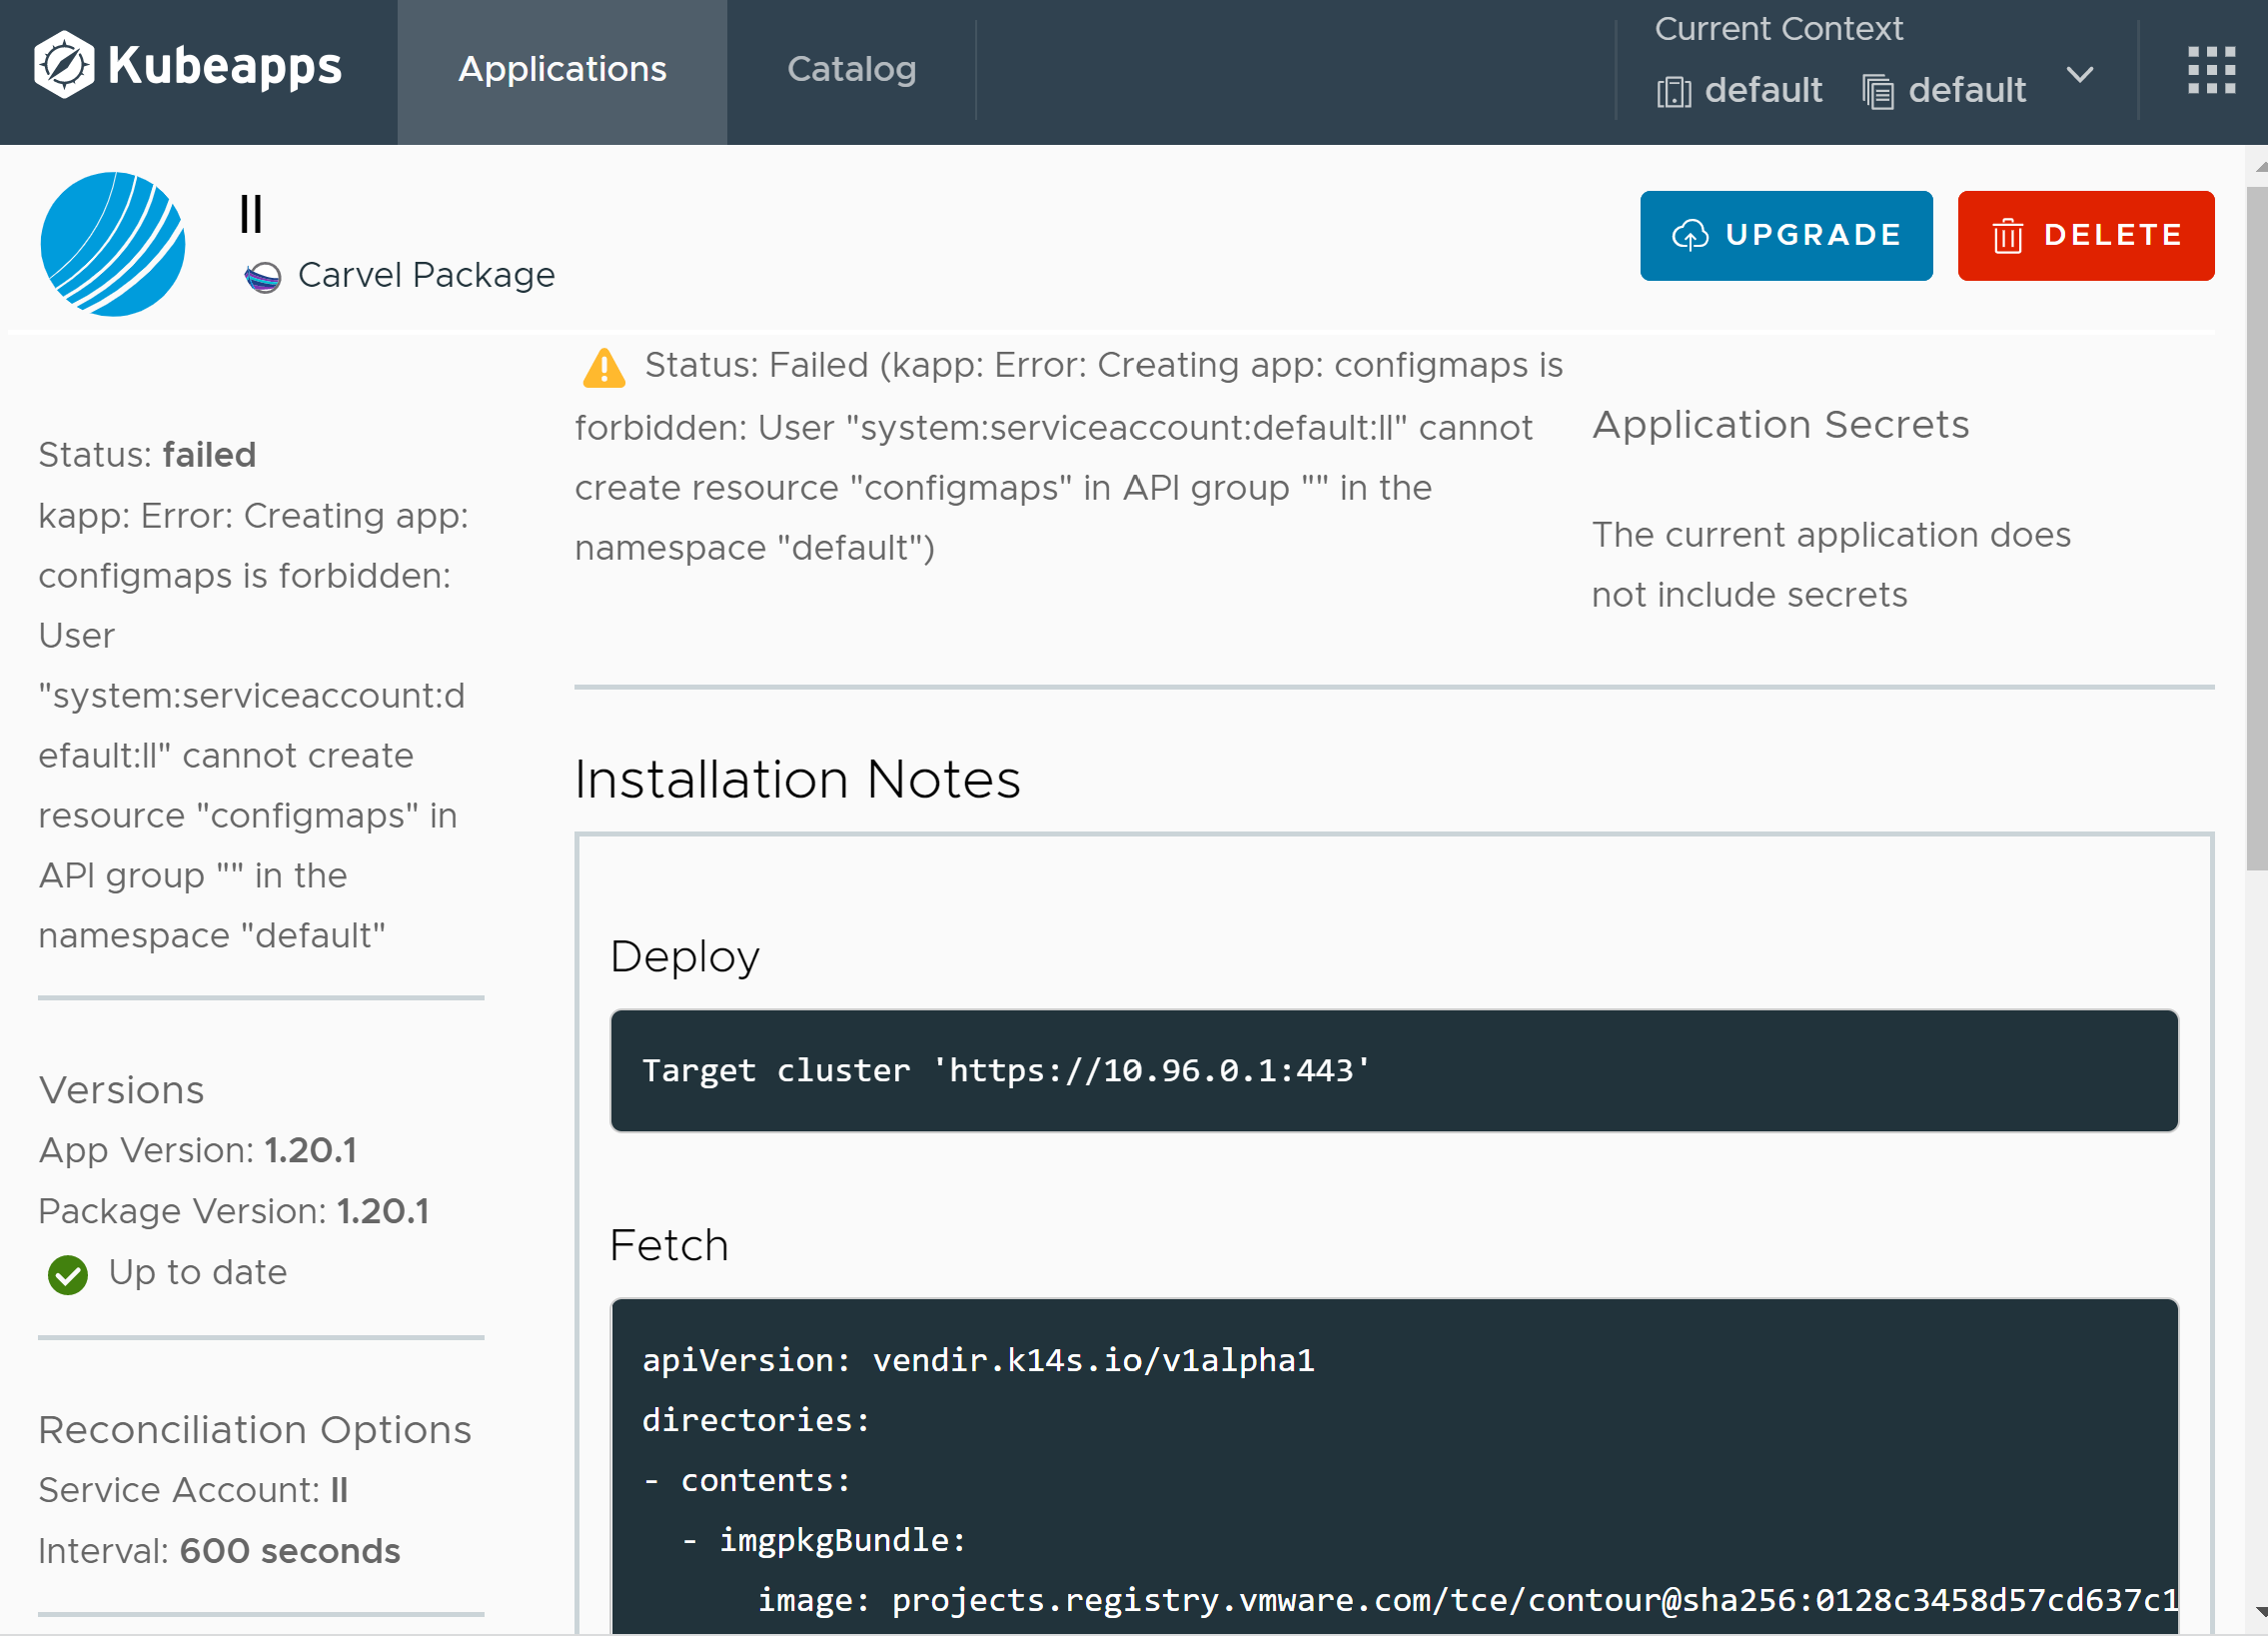Select the Applications tab

562,70
